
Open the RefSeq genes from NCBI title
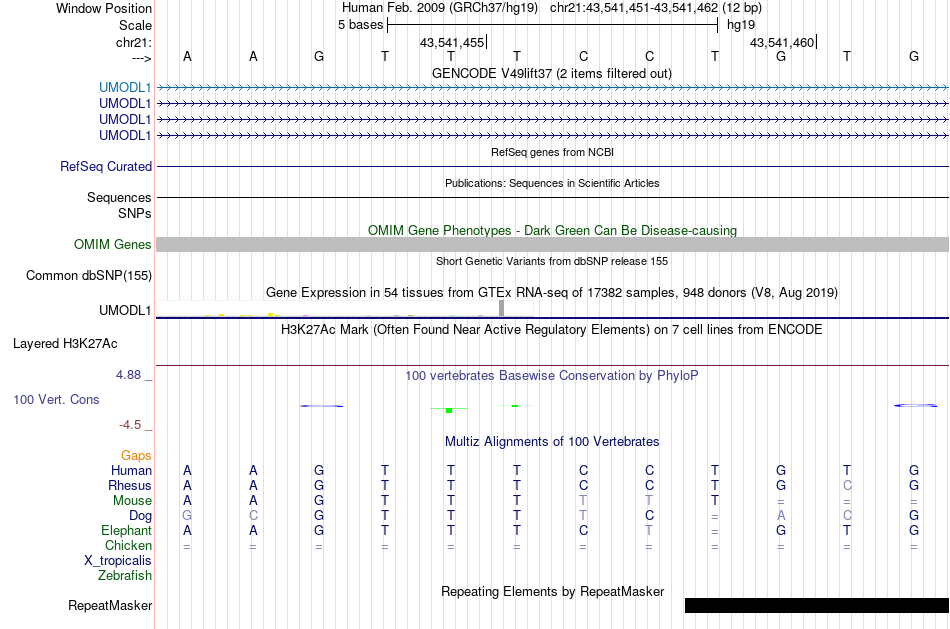tap(552, 152)
